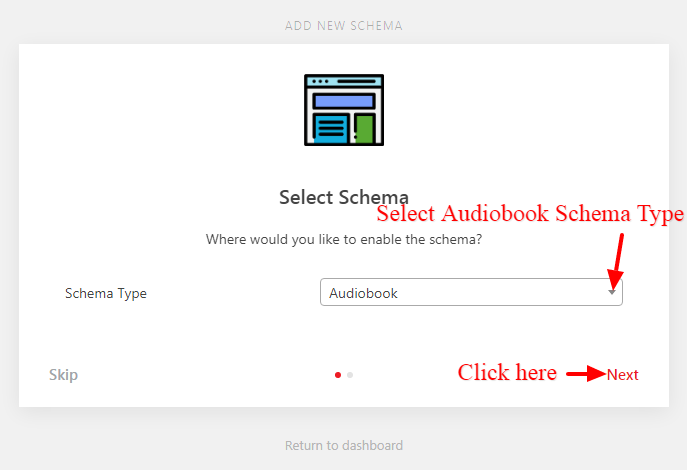Click the green sidebar panel in the illustration
The height and width of the screenshot is (470, 687).
tap(364, 129)
